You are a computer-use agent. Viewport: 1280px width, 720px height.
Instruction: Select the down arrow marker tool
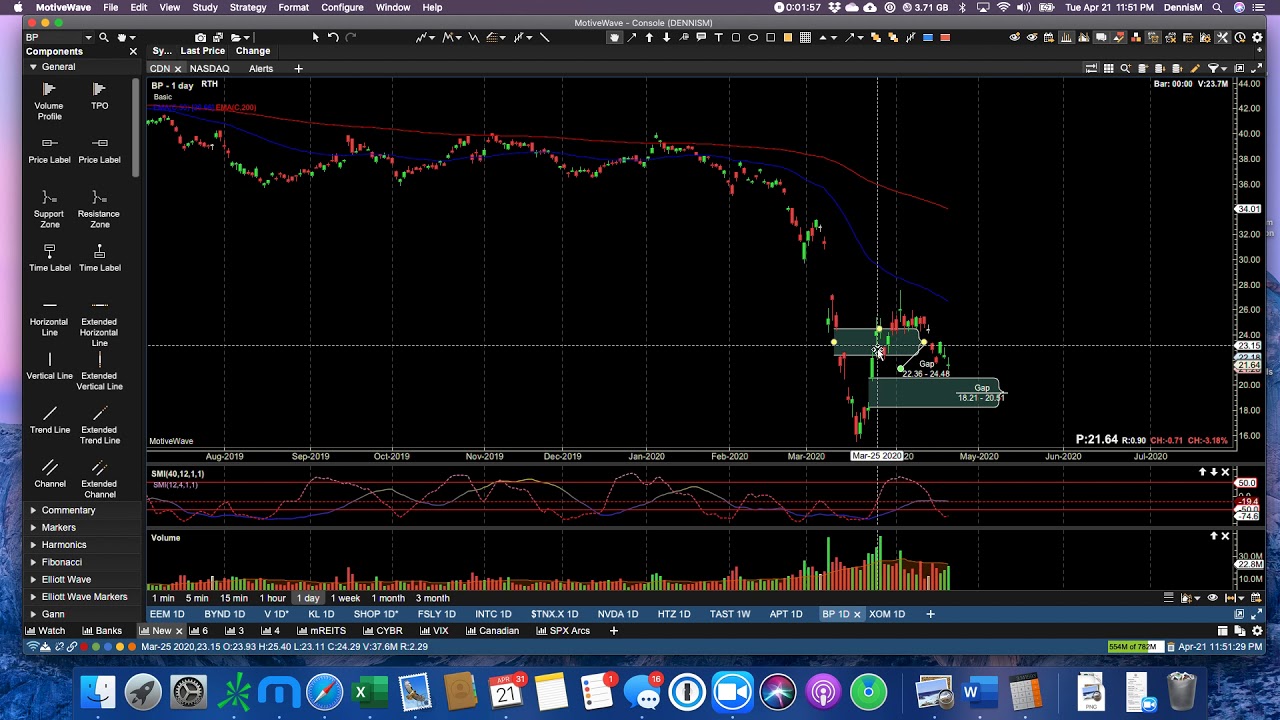(666, 37)
